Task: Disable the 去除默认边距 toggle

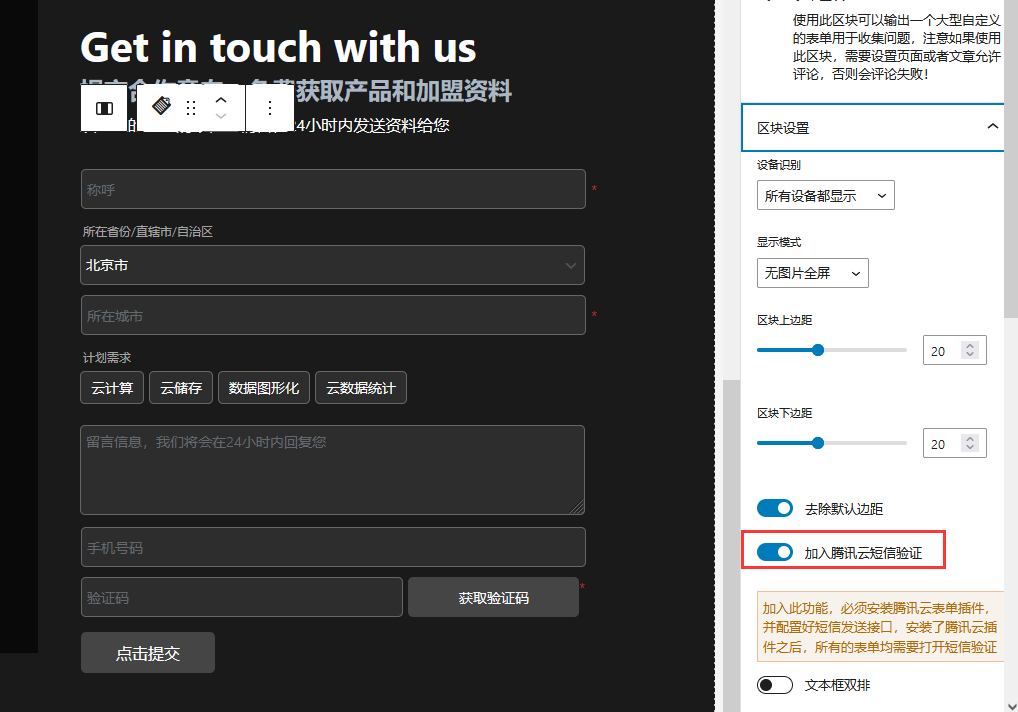Action: point(775,509)
